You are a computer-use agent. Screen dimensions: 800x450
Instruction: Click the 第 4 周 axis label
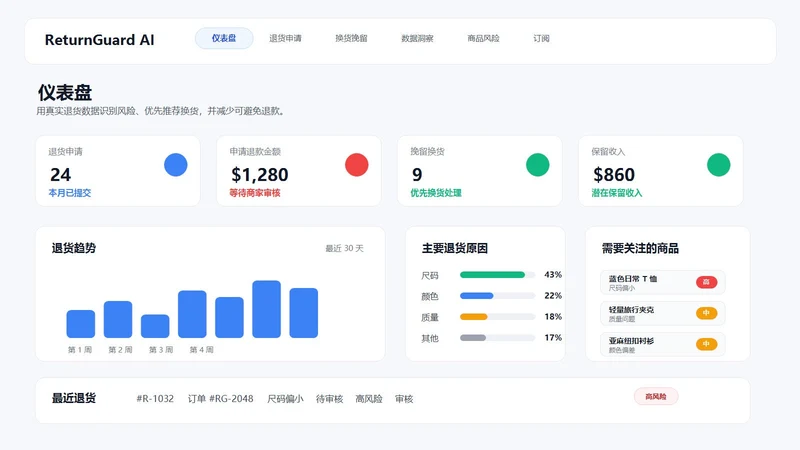pyautogui.click(x=202, y=349)
